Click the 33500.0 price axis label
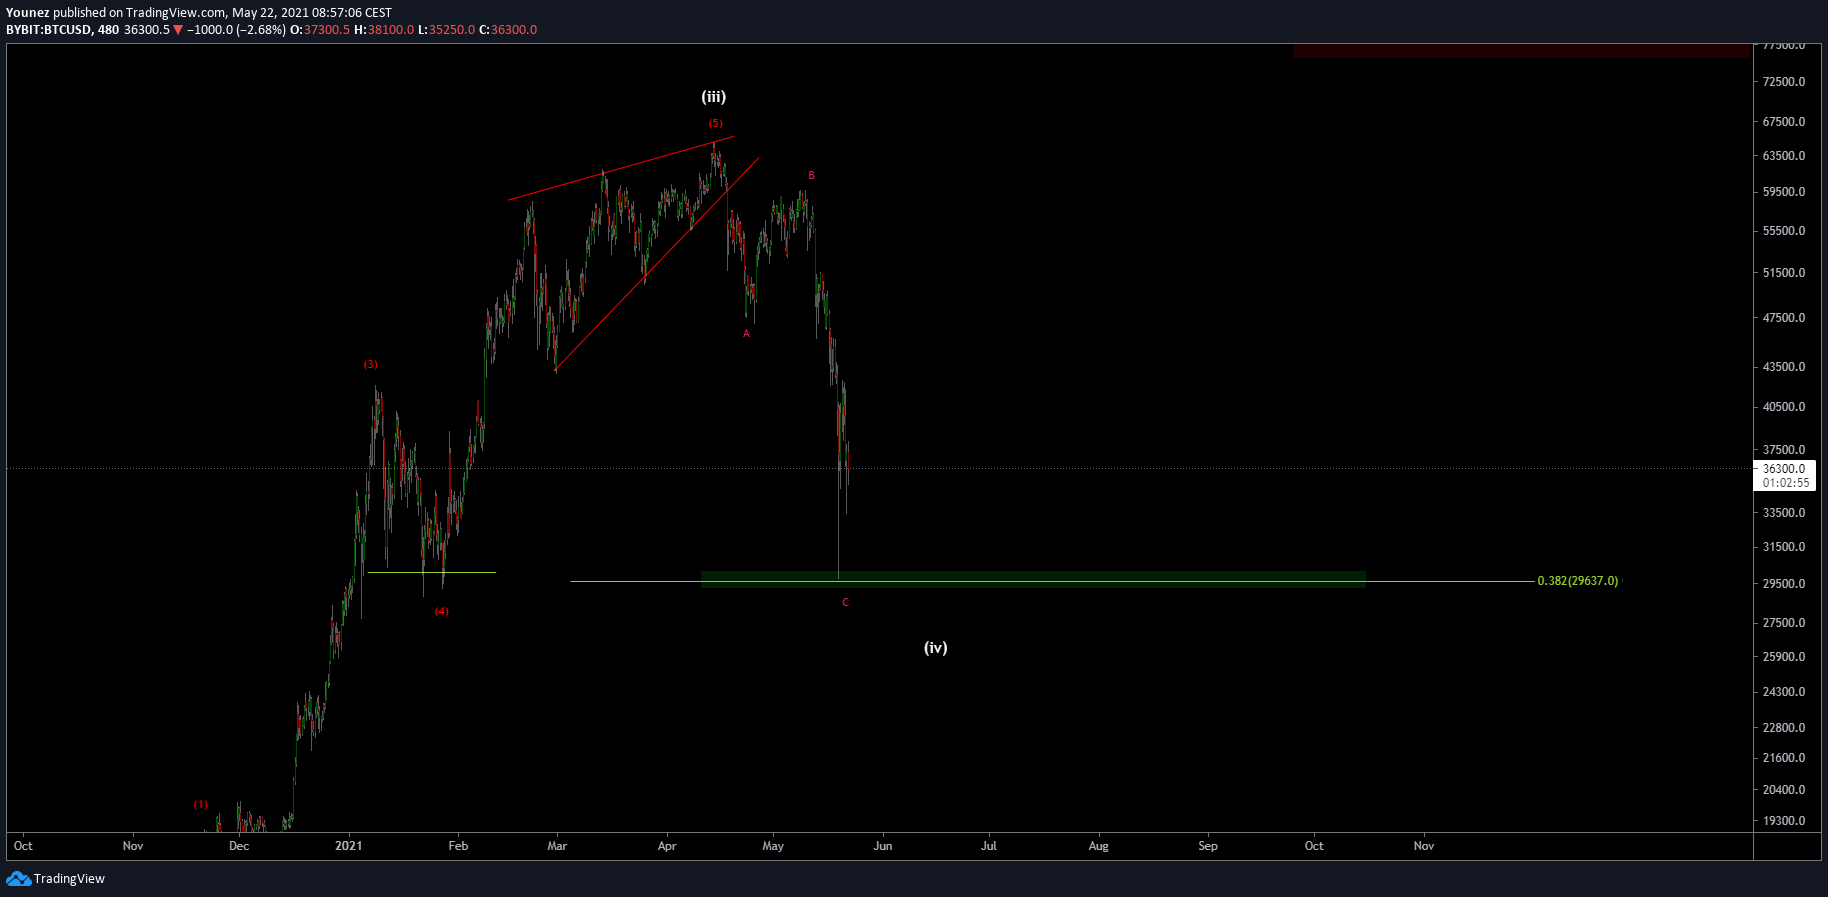 1784,513
